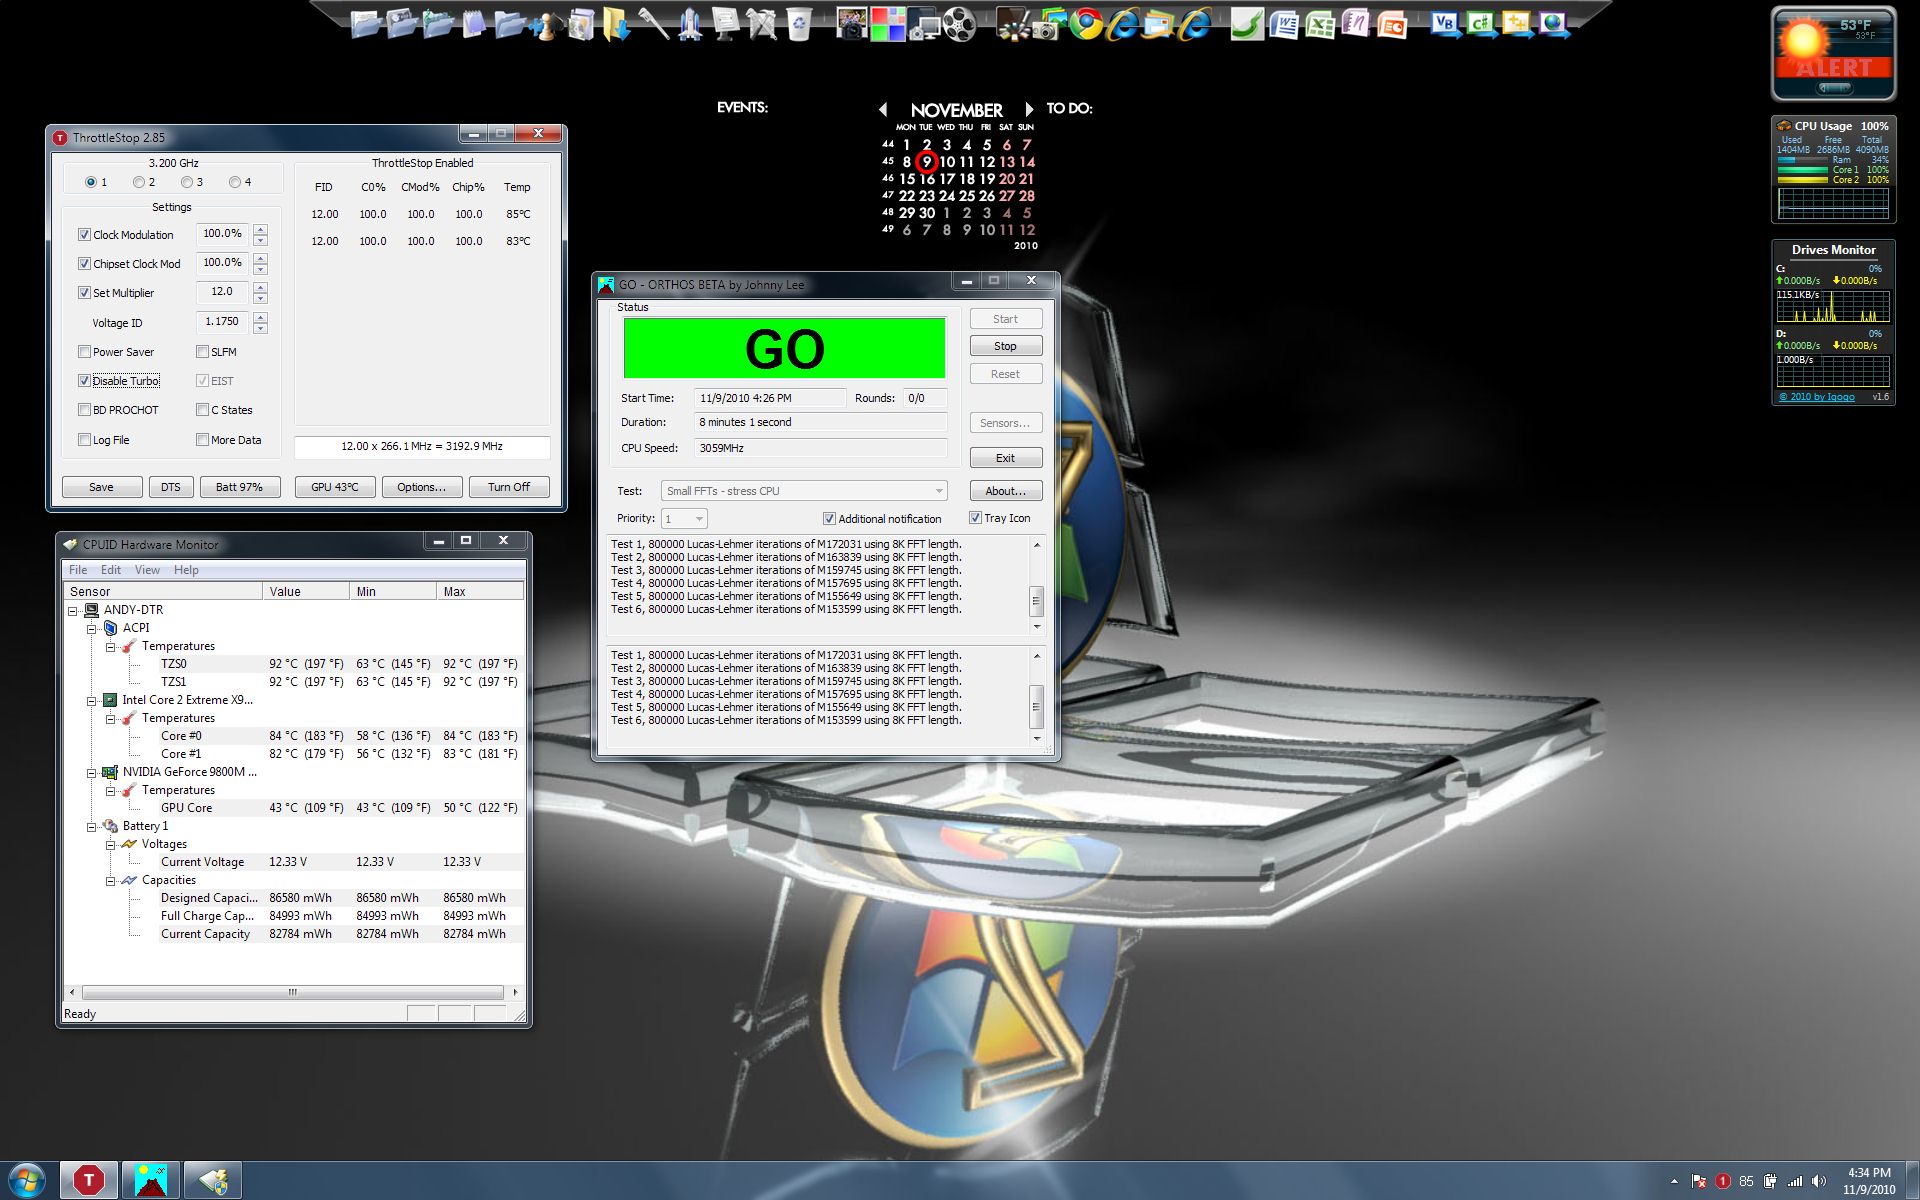The image size is (1920, 1200).
Task: Open OneNote from the top dock
Action: click(x=1355, y=24)
